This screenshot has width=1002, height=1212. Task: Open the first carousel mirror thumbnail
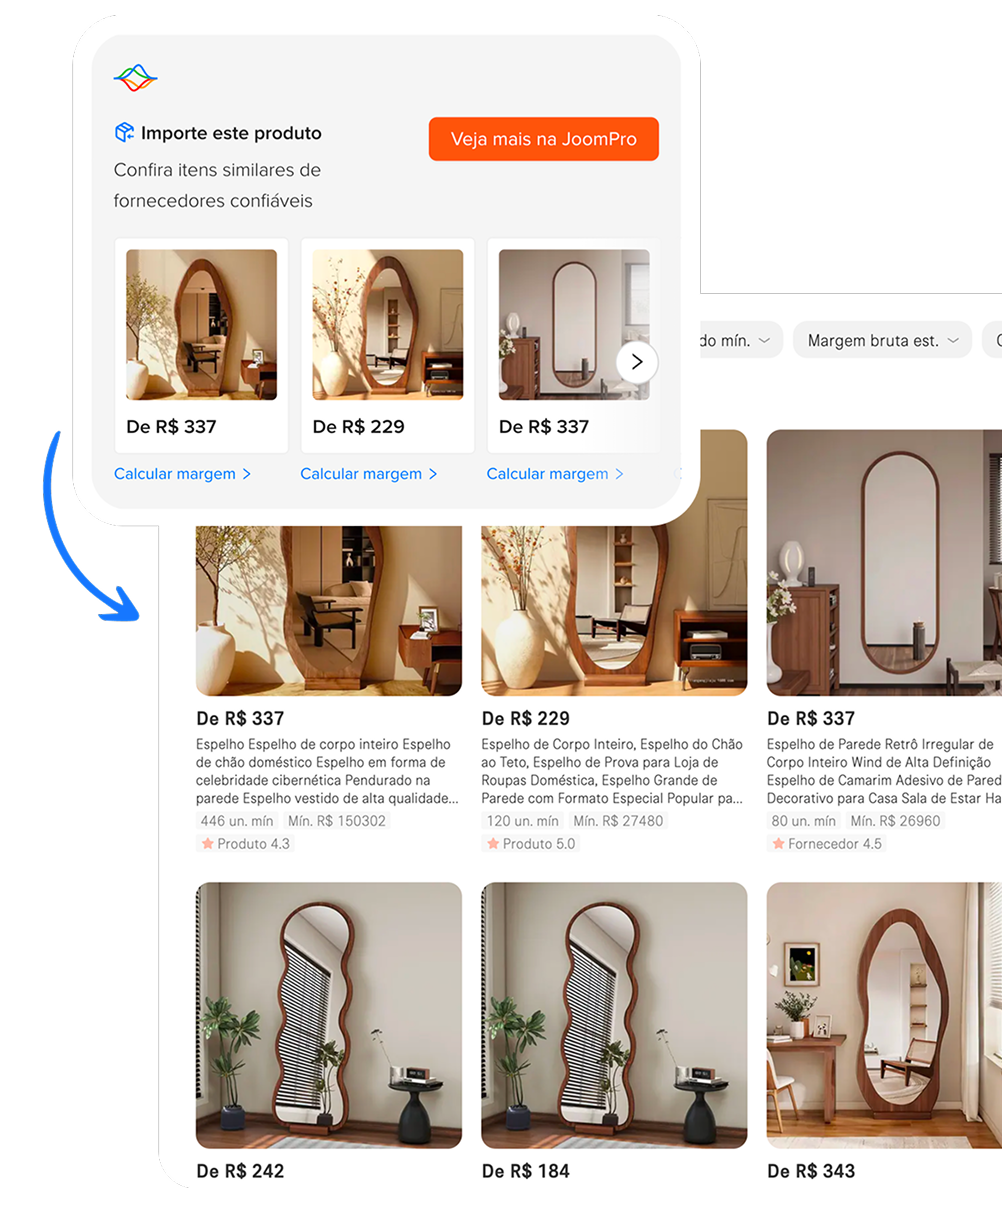[x=201, y=325]
